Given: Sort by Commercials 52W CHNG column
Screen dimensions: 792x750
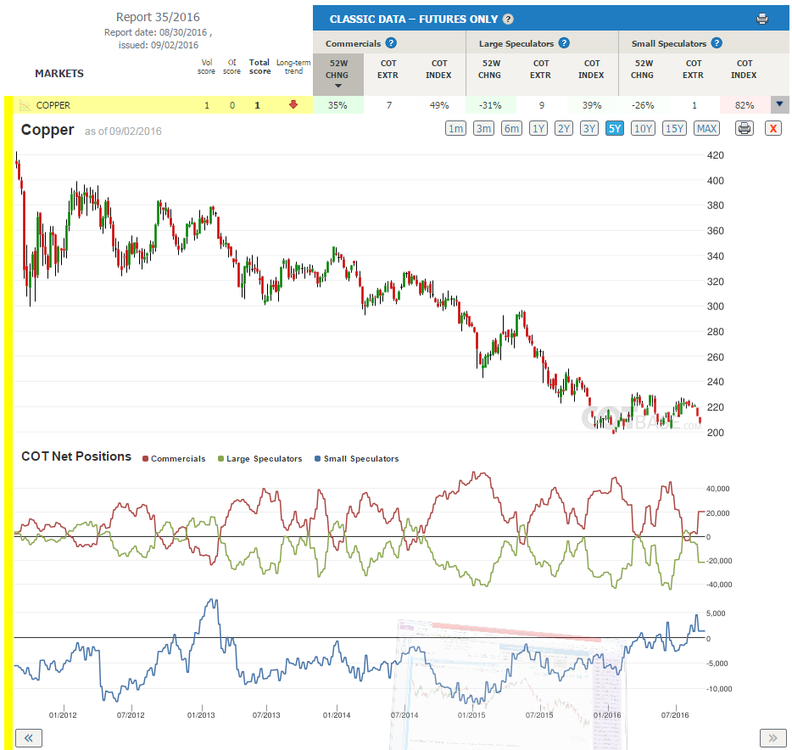Looking at the screenshot, I should pos(338,74).
